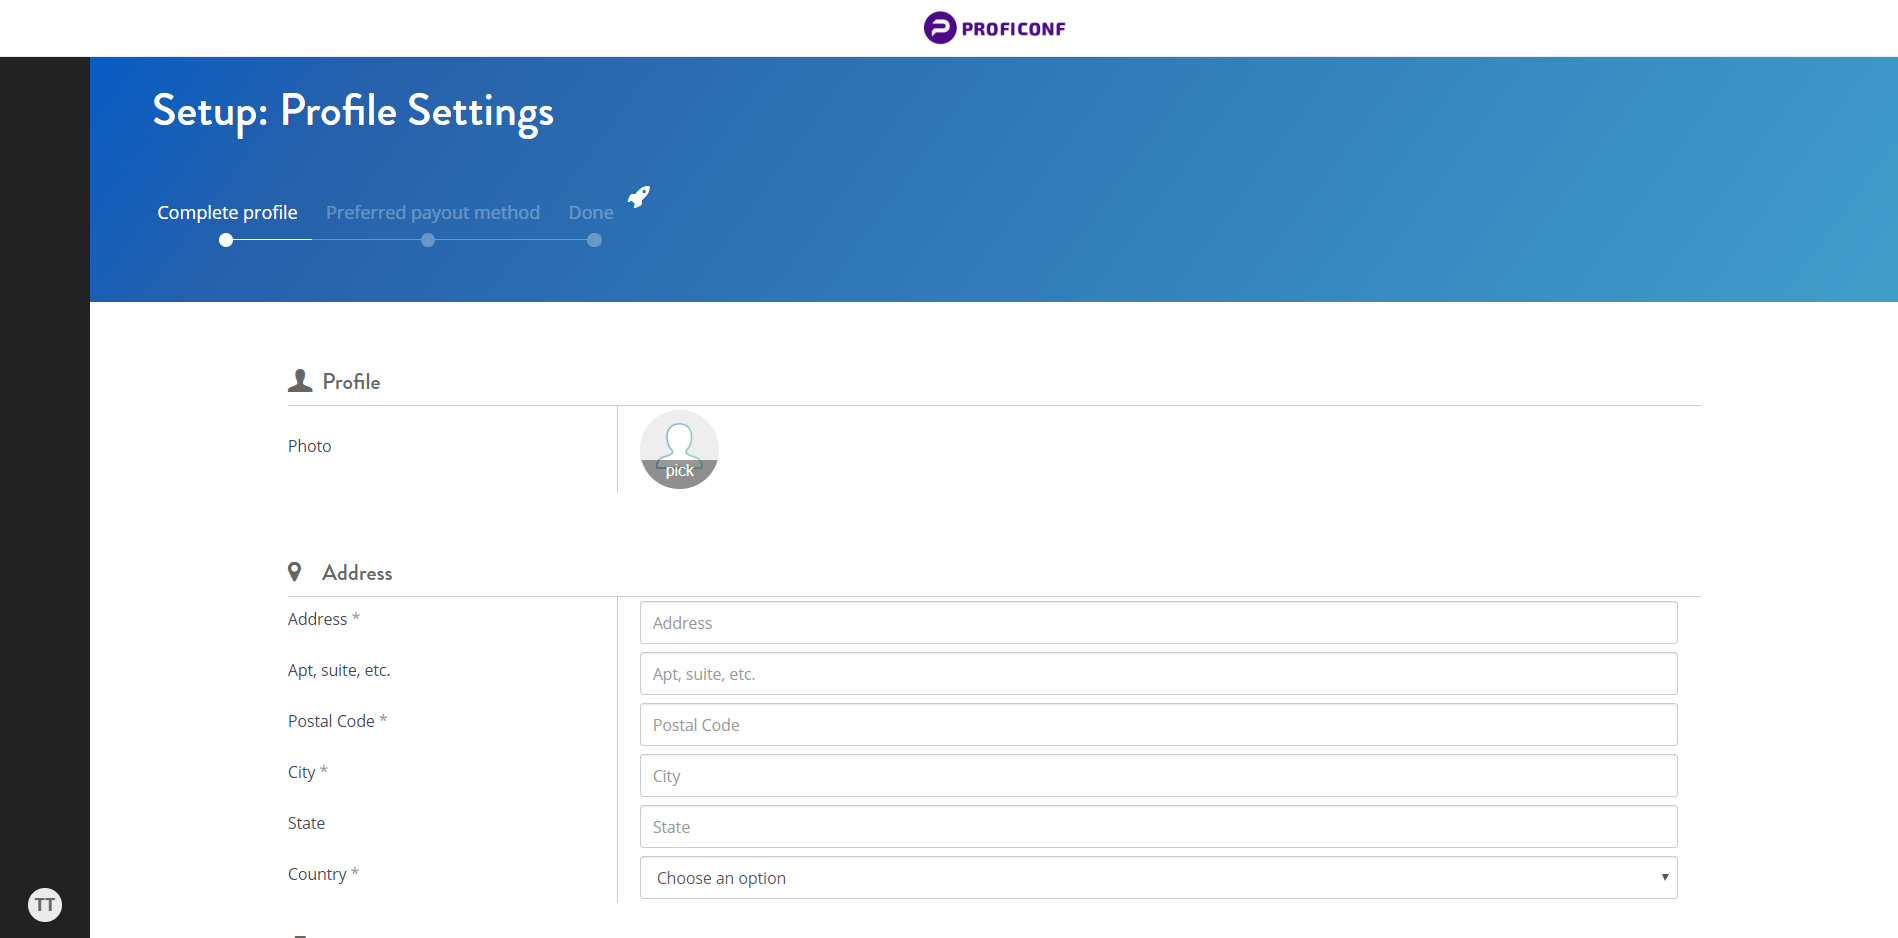Click the TT avatar in sidebar
Image resolution: width=1898 pixels, height=938 pixels.
[45, 905]
